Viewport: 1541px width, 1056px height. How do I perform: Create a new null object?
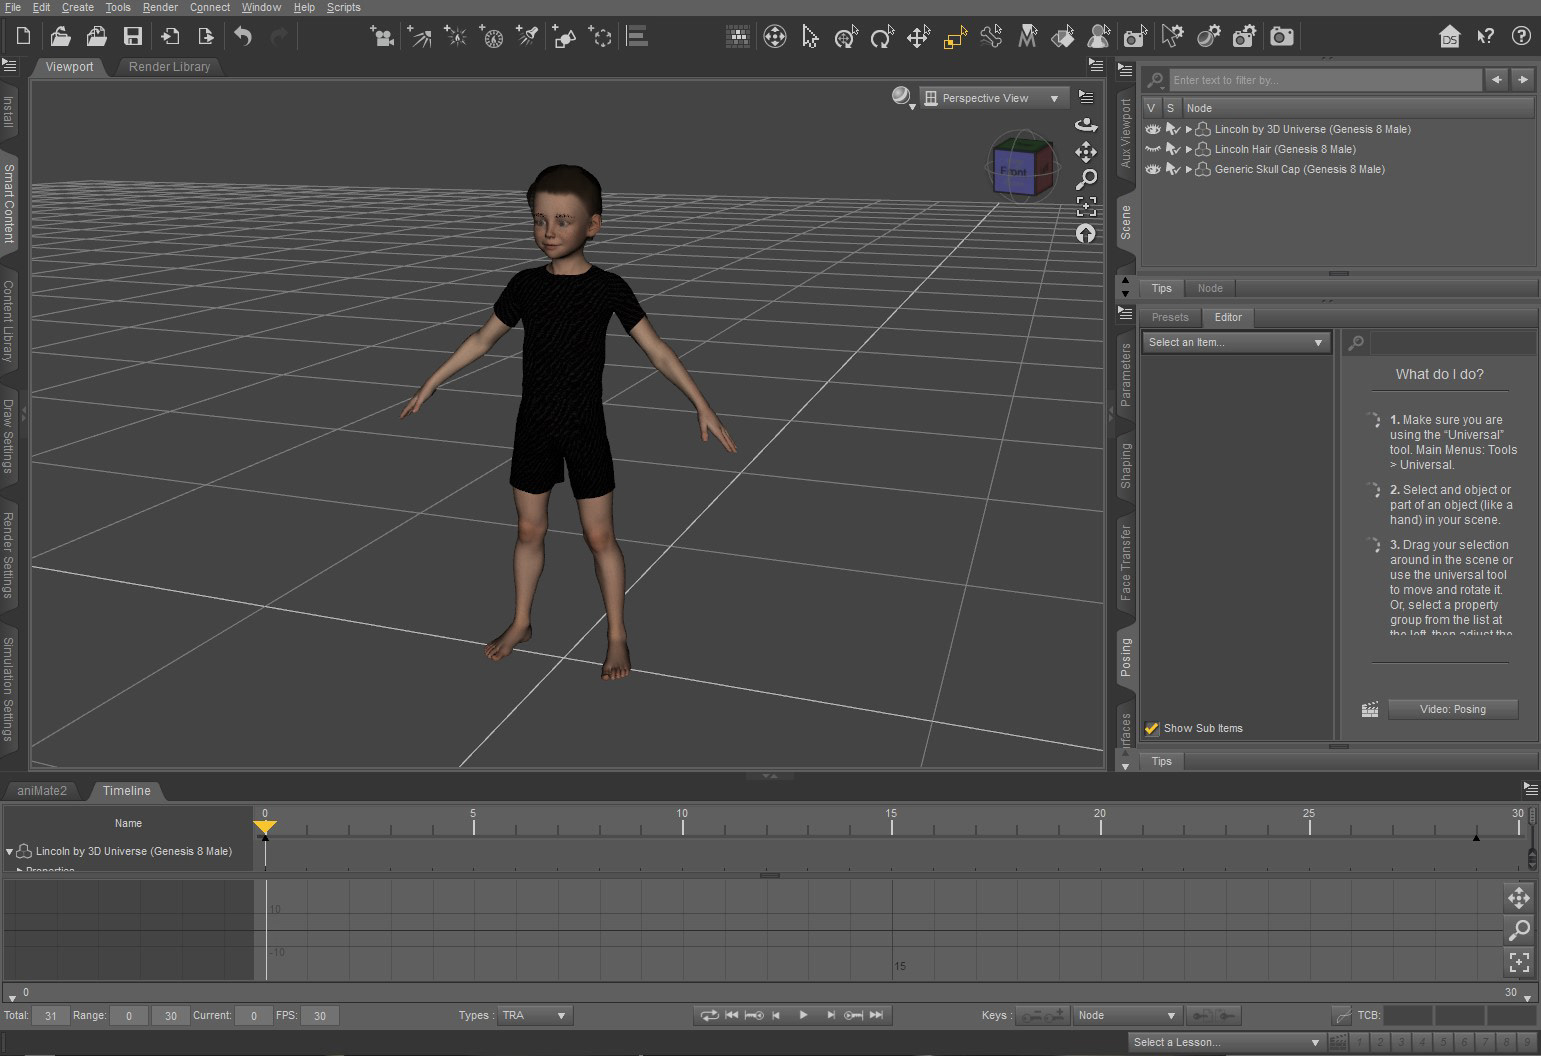(x=601, y=38)
